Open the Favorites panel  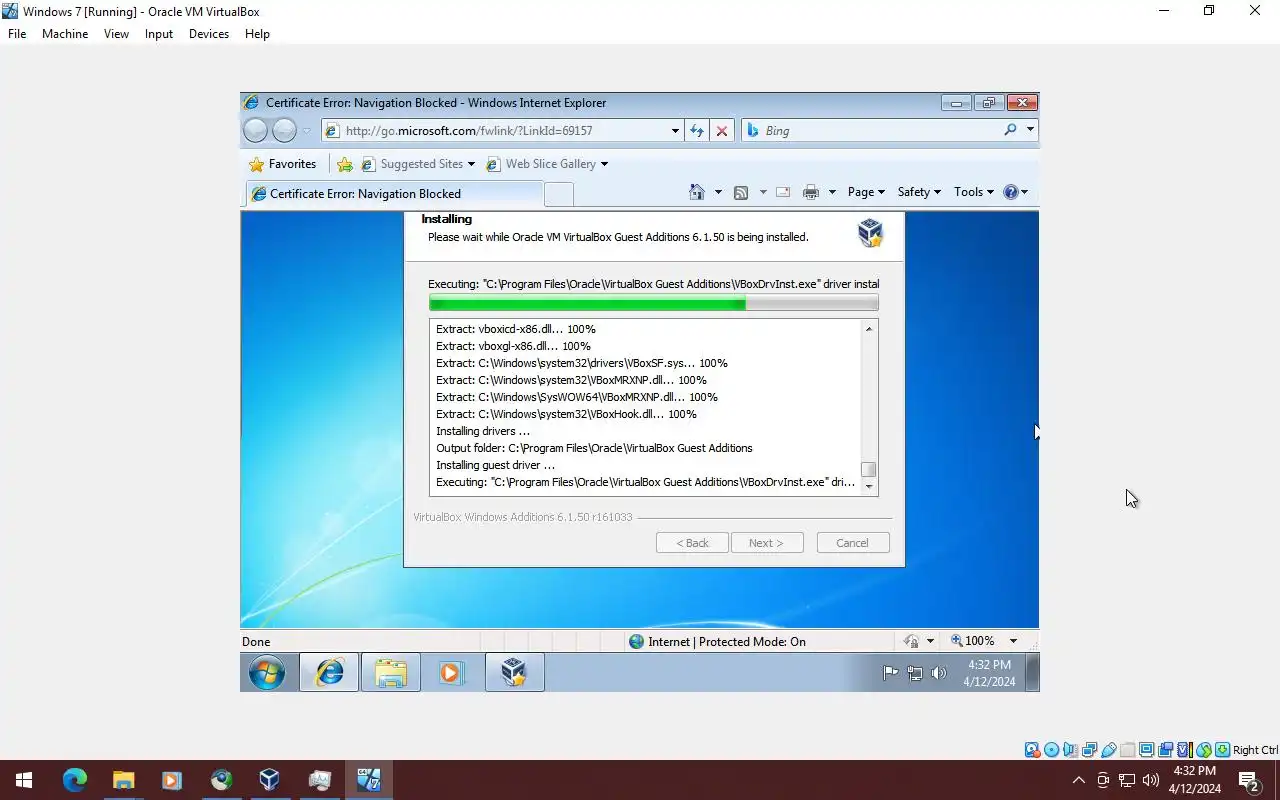pyautogui.click(x=282, y=164)
